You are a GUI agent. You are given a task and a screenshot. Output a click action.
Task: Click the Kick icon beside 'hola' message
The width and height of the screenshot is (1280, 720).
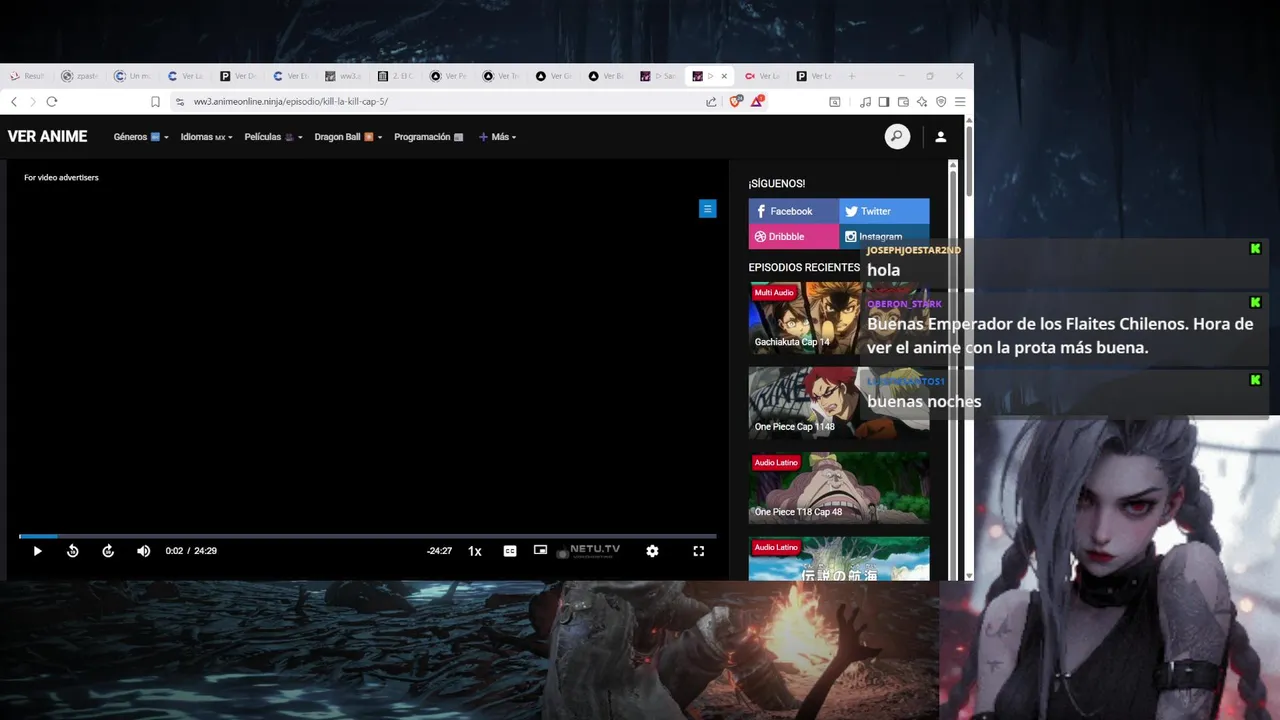[x=1255, y=249]
